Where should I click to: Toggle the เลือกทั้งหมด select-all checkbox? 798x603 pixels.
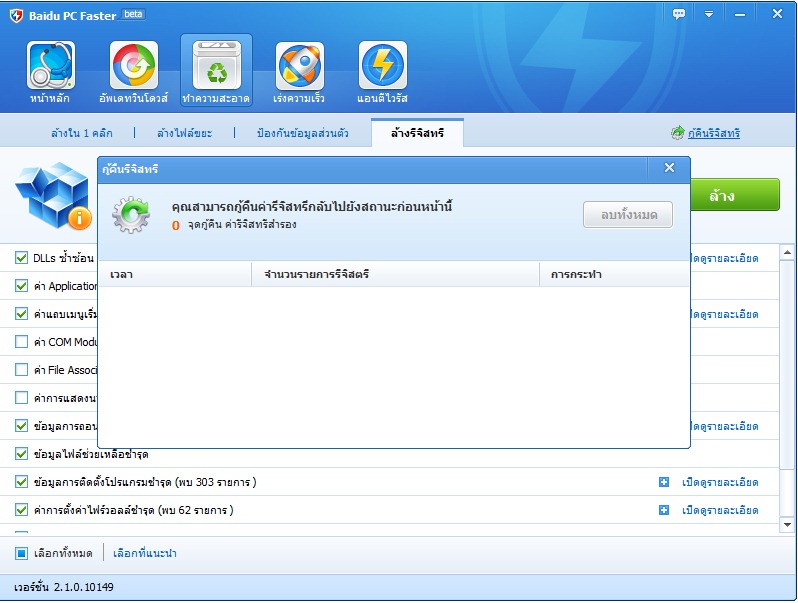pyautogui.click(x=22, y=553)
